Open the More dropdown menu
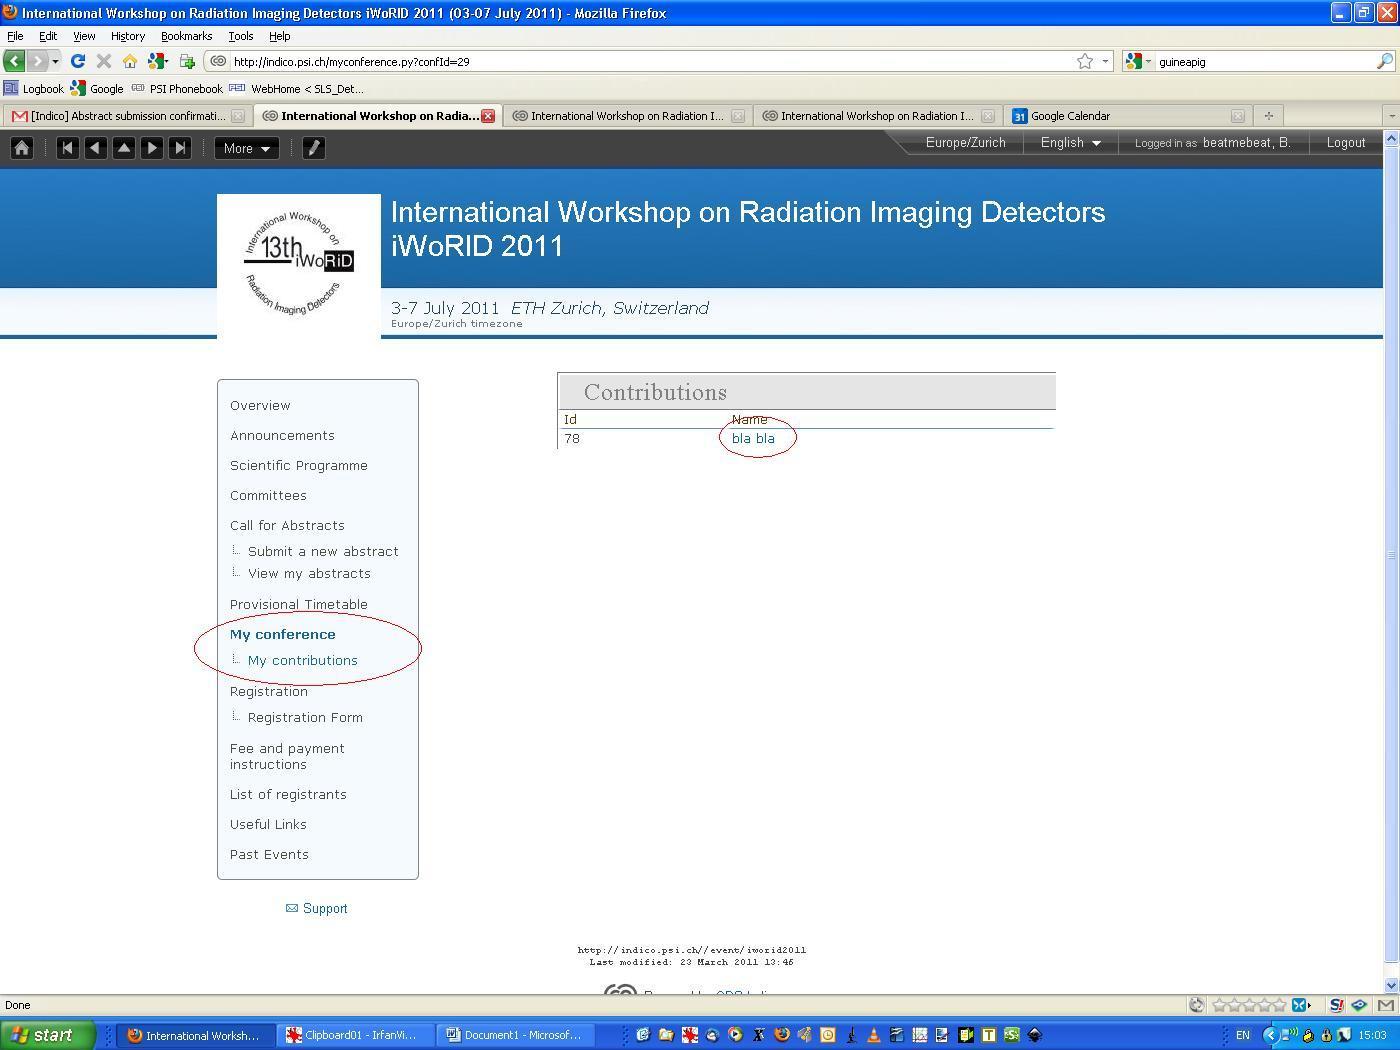The width and height of the screenshot is (1400, 1050). [x=247, y=148]
